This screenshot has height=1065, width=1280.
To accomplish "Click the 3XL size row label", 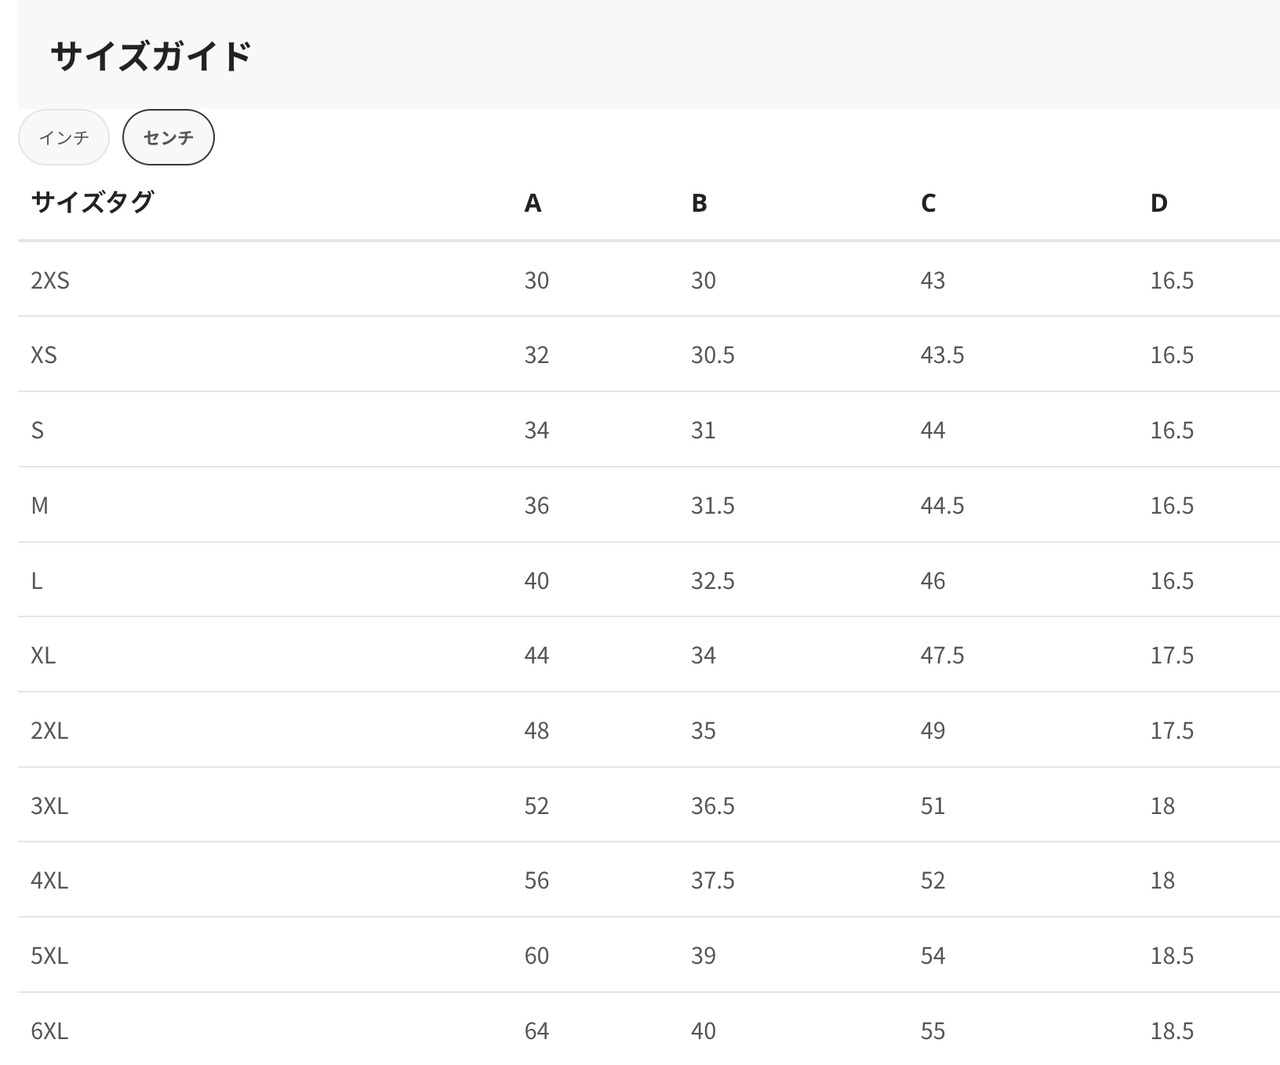I will coord(50,805).
